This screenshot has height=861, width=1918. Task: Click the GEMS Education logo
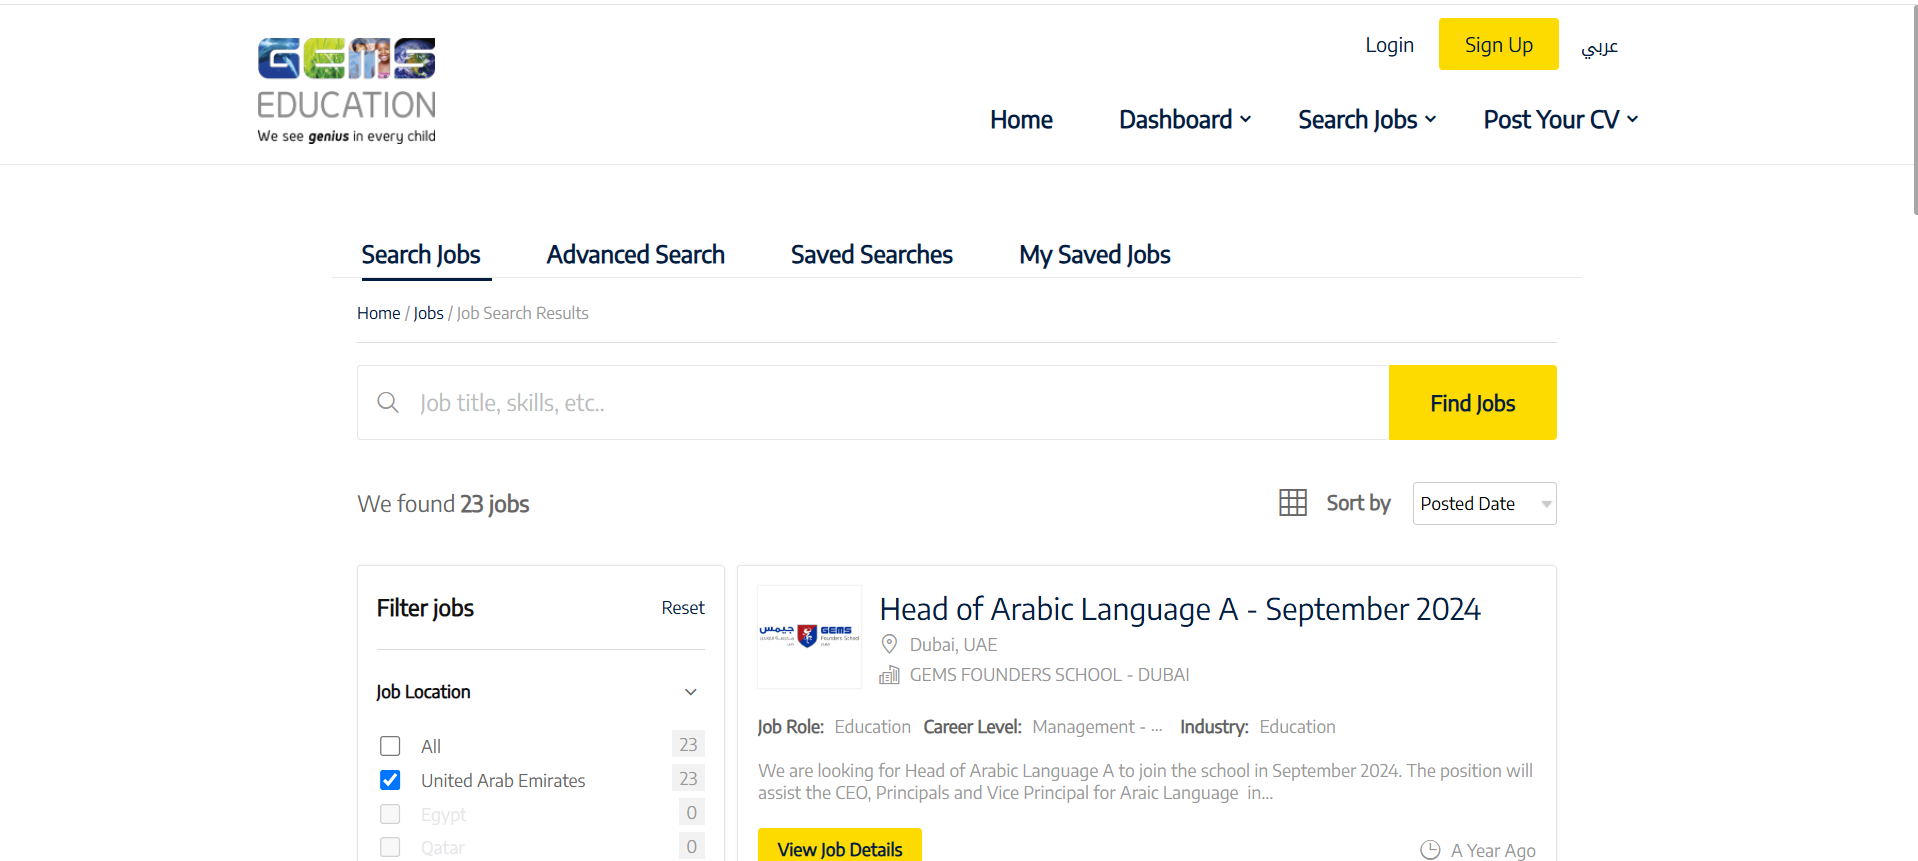pyautogui.click(x=346, y=91)
